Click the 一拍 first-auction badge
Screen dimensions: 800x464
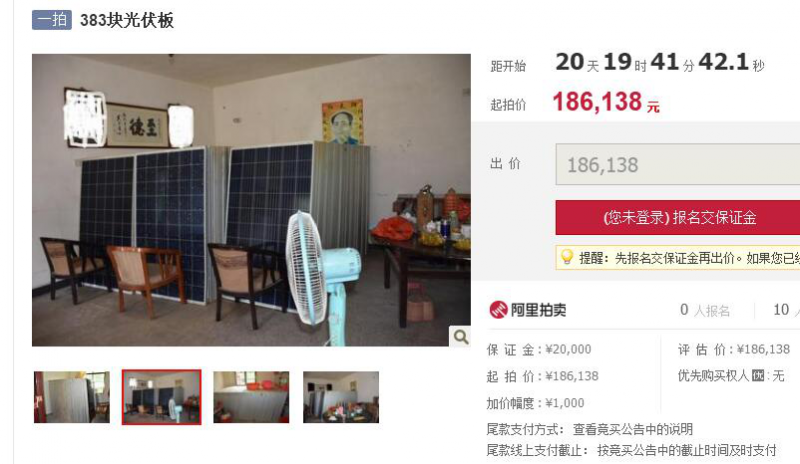[x=52, y=20]
